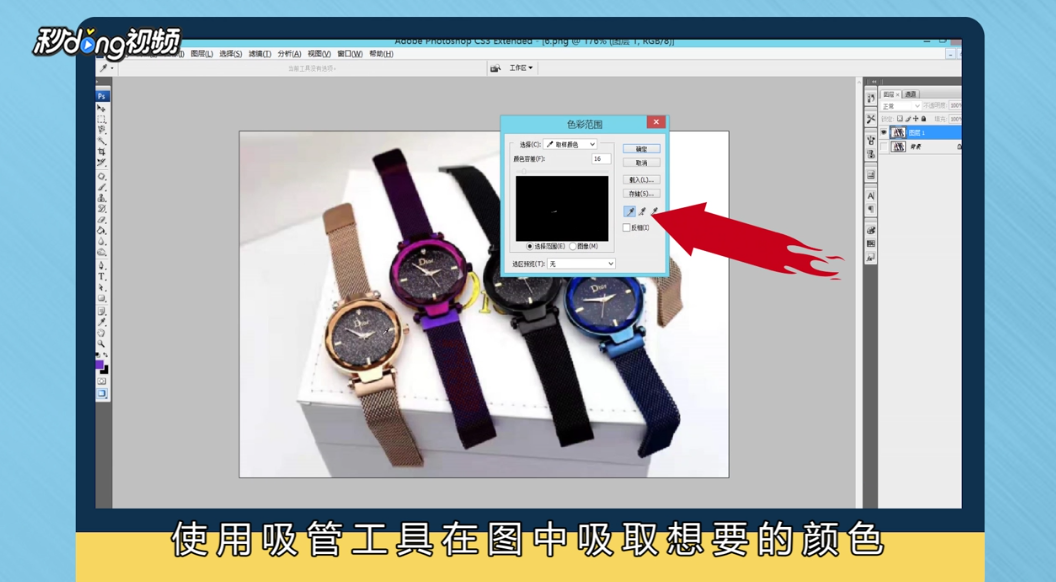Open the 视图(V) menu
The image size is (1056, 582).
319,54
